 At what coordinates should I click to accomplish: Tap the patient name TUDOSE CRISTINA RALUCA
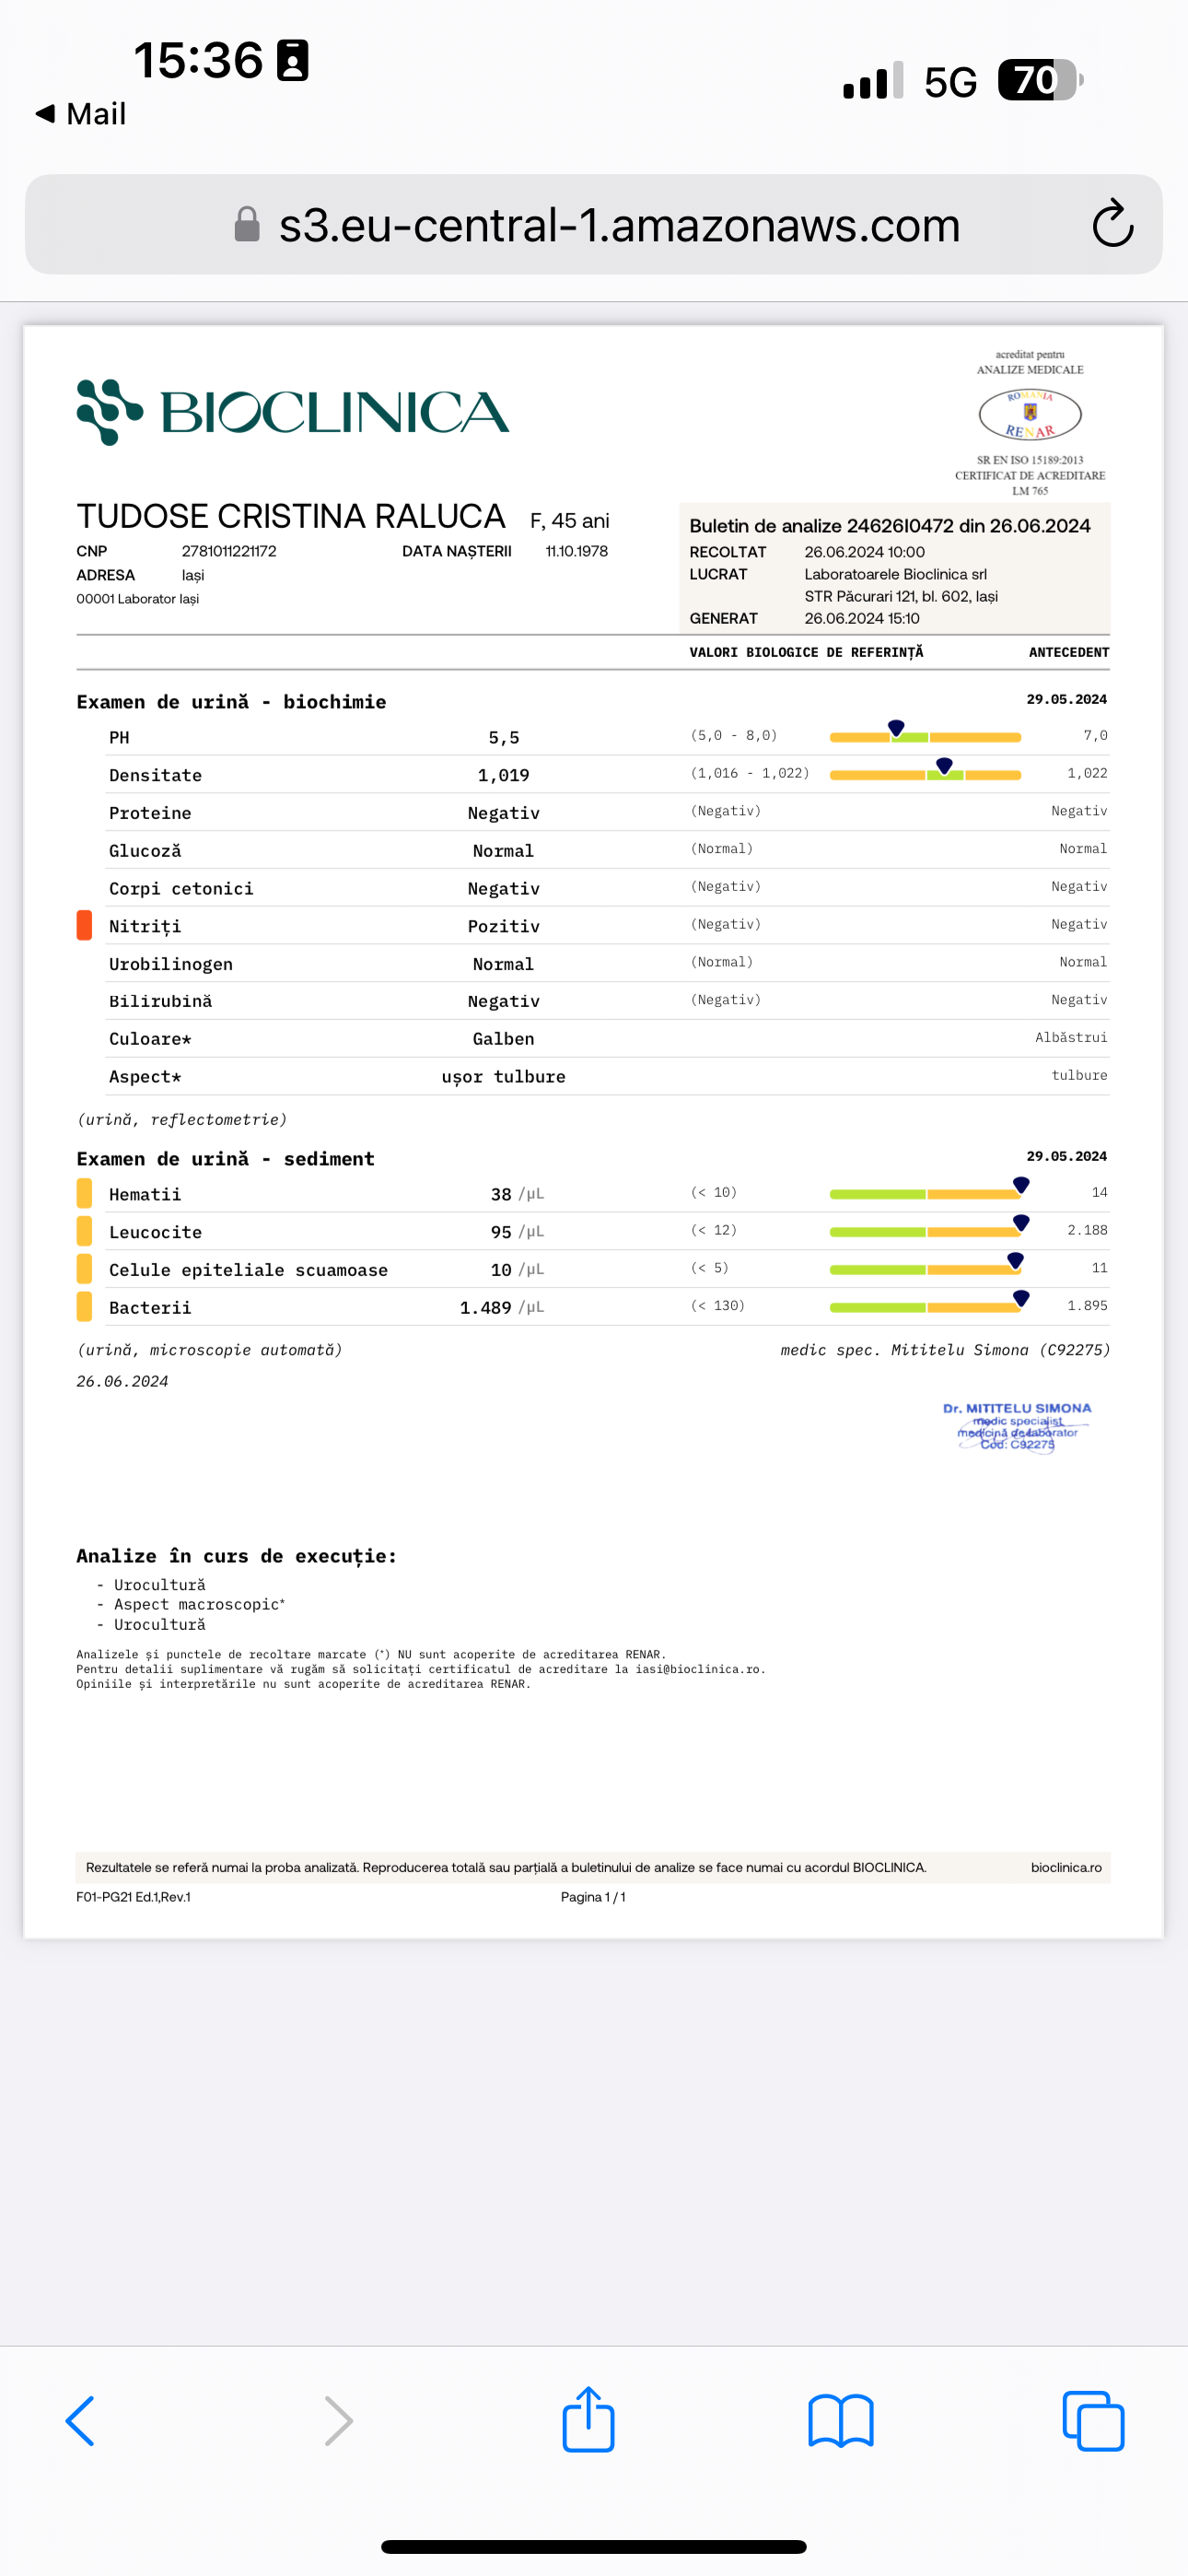coord(291,516)
